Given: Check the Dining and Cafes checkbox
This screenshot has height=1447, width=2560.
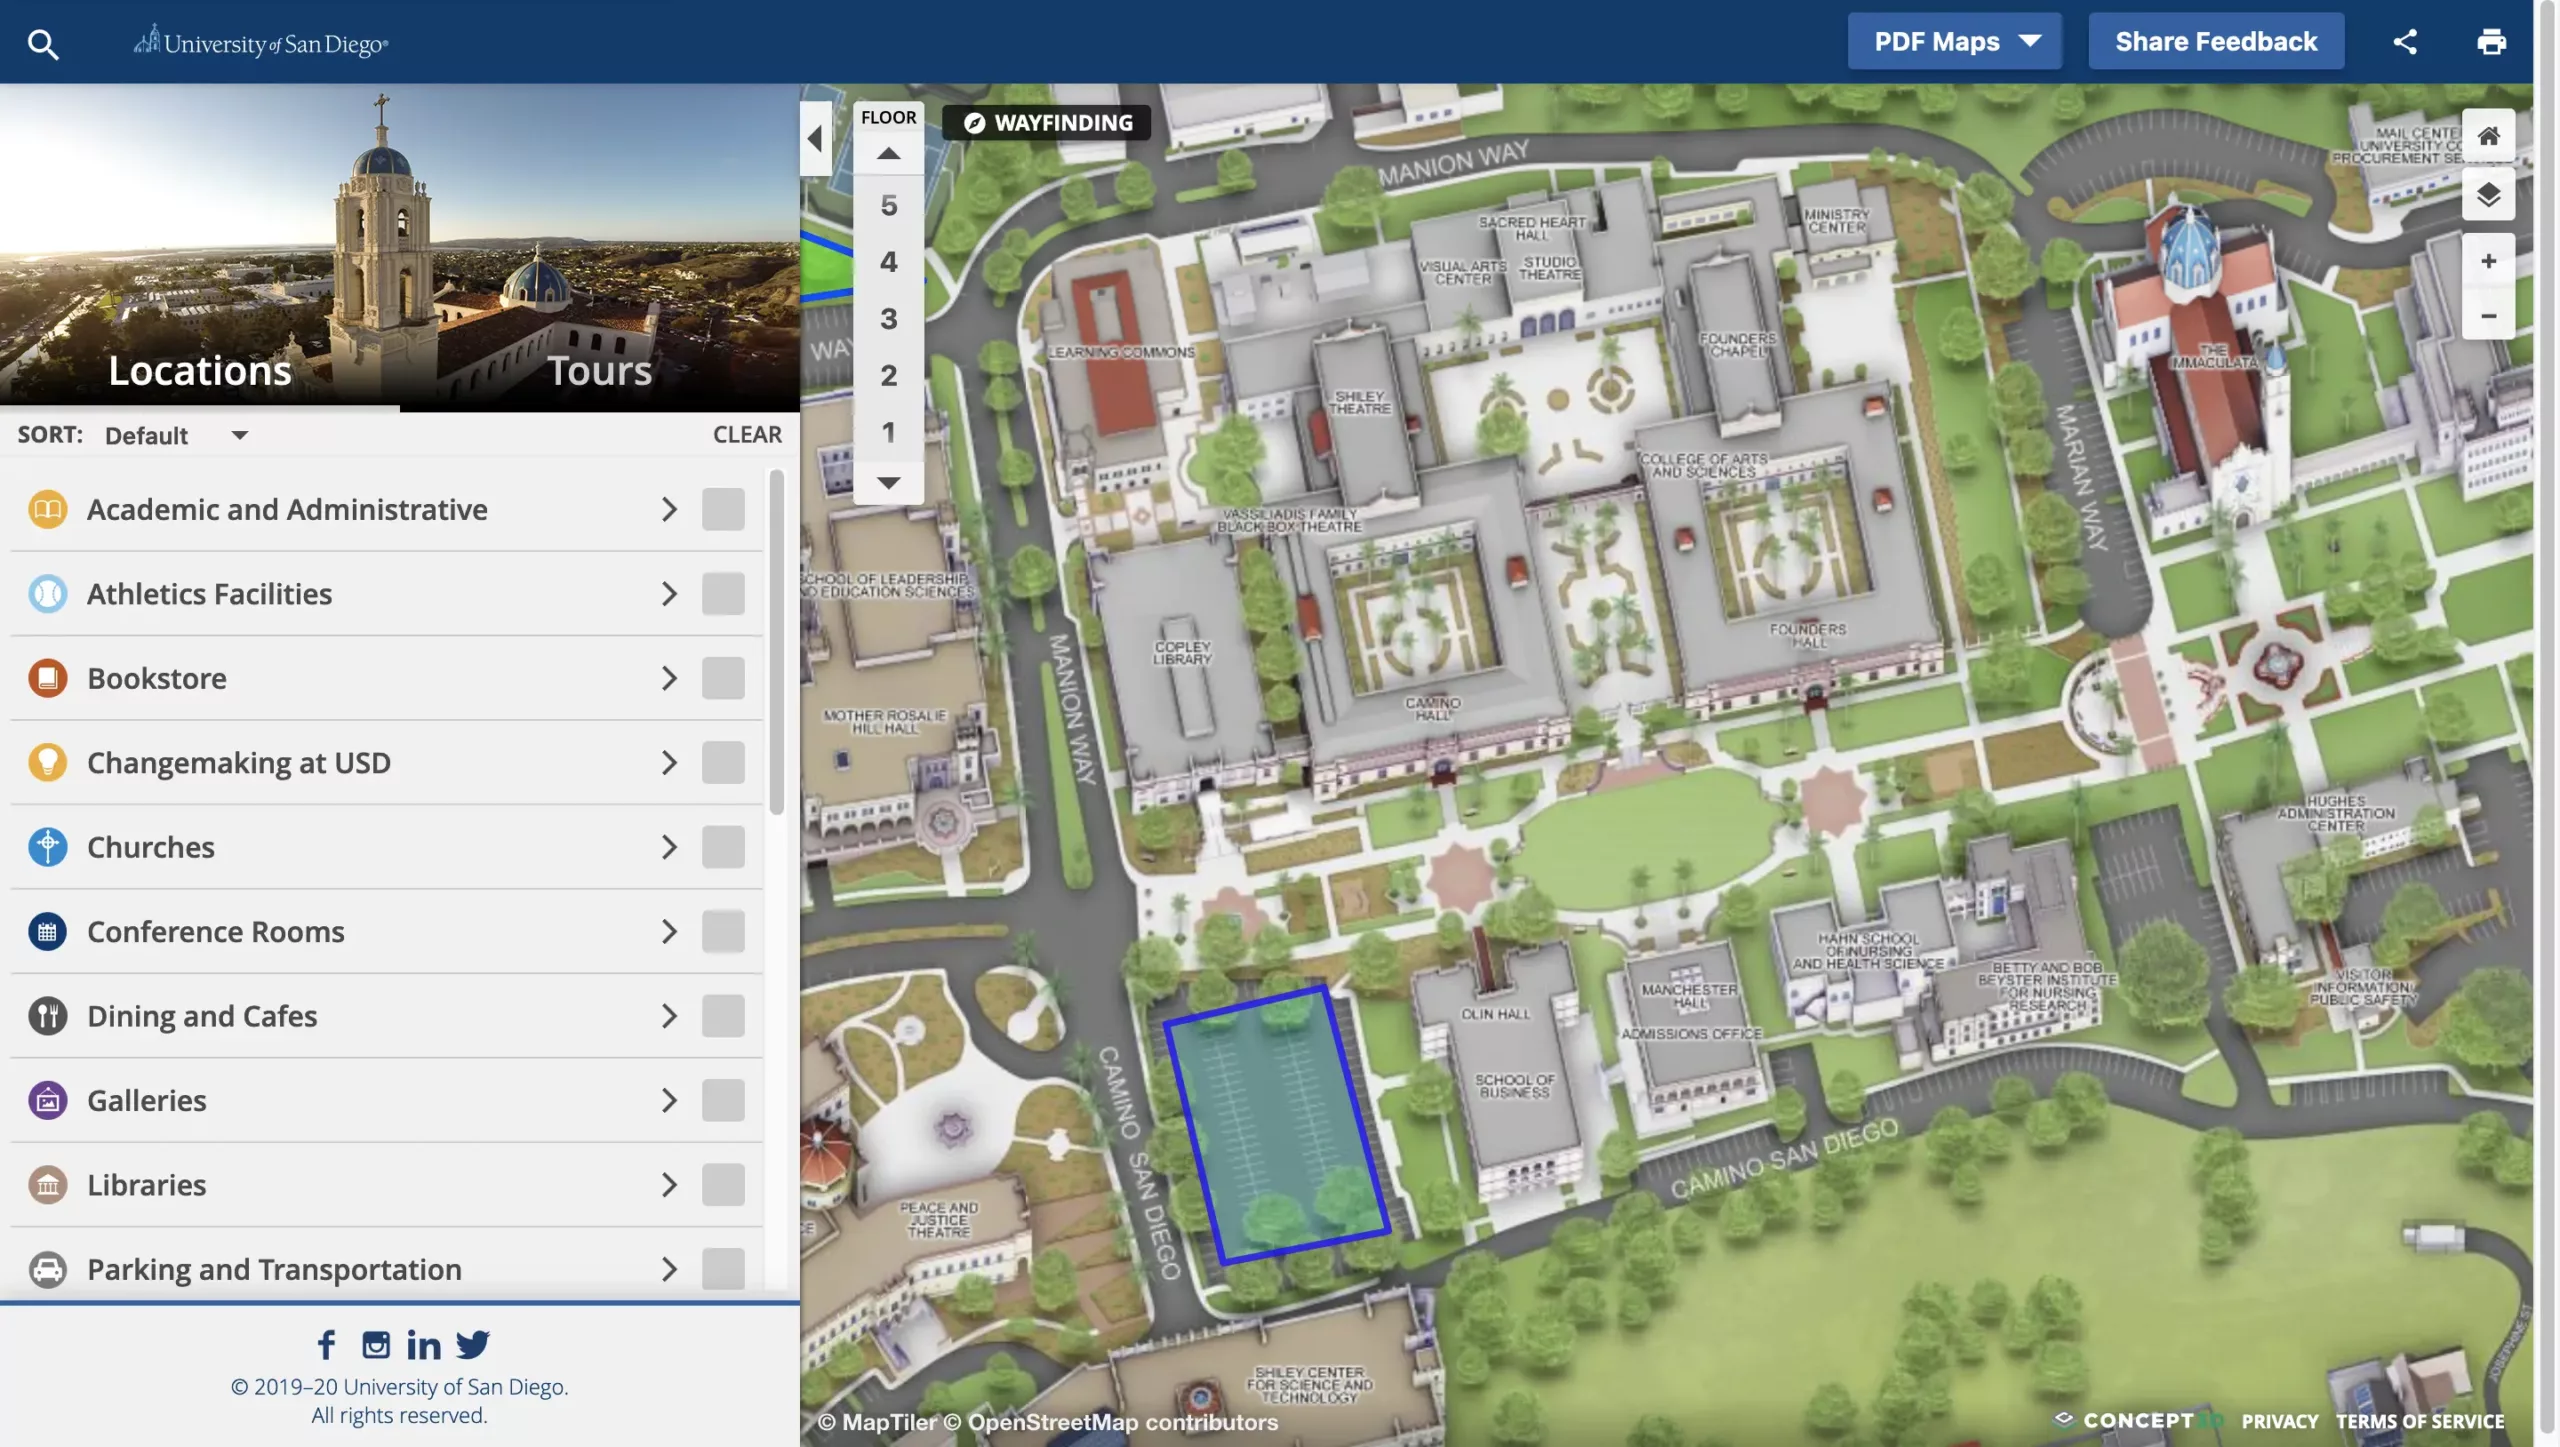Looking at the screenshot, I should [x=723, y=1016].
